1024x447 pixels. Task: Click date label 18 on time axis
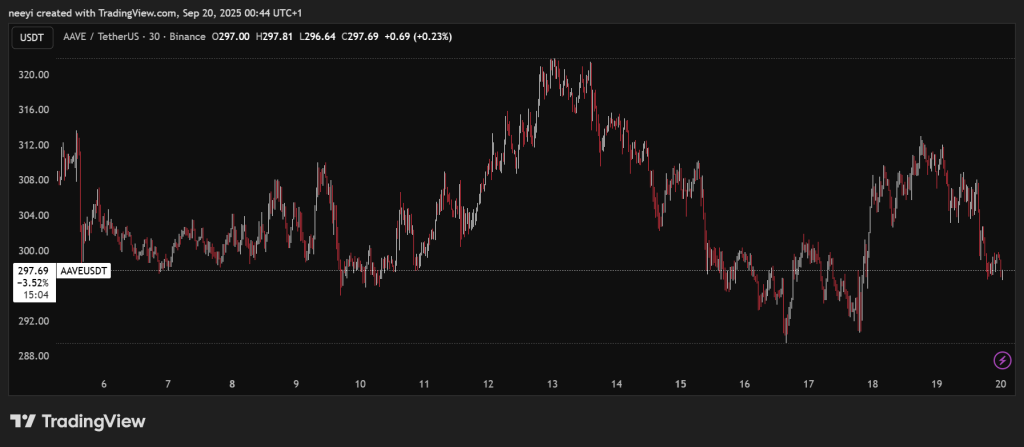coord(872,385)
